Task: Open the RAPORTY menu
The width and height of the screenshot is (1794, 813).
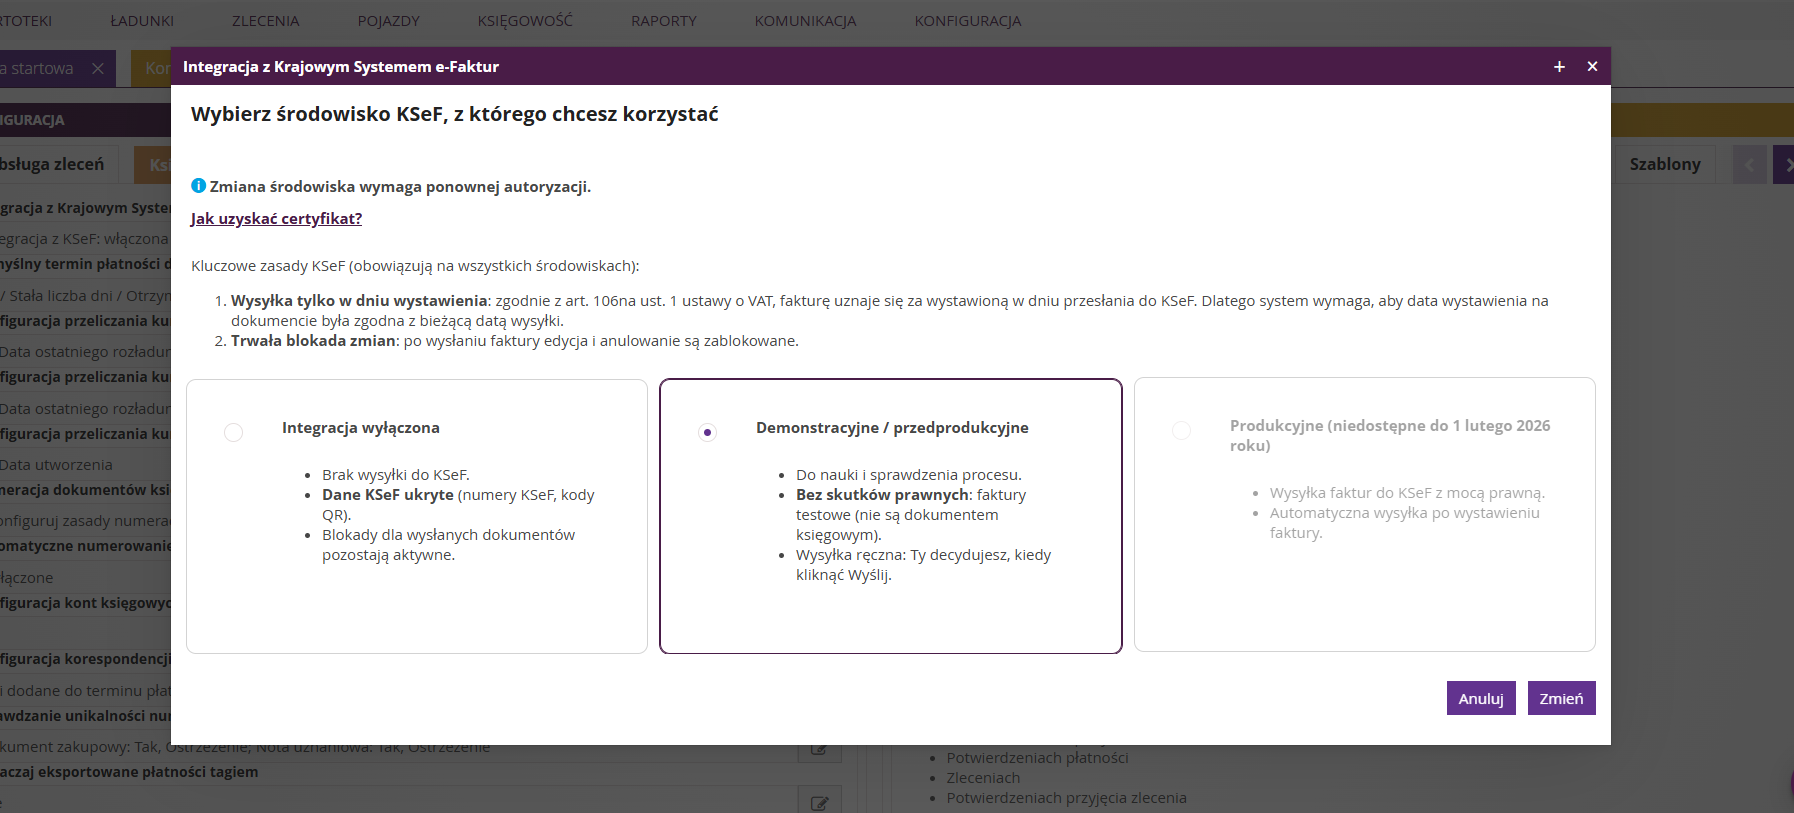Action: click(664, 21)
